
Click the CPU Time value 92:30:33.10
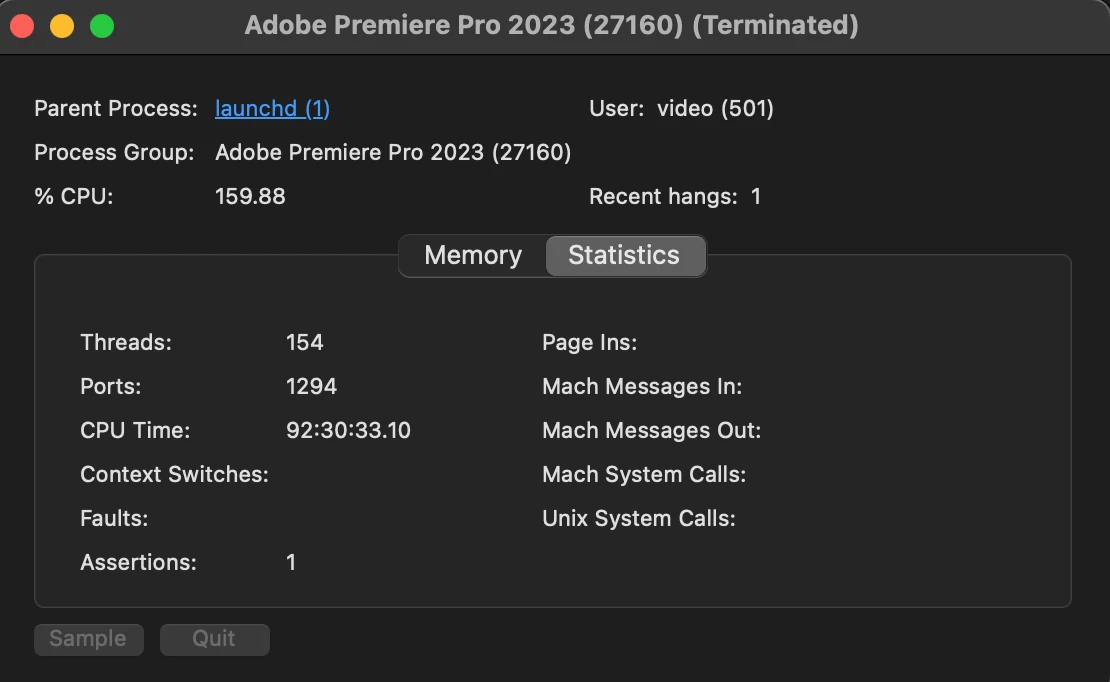point(348,431)
